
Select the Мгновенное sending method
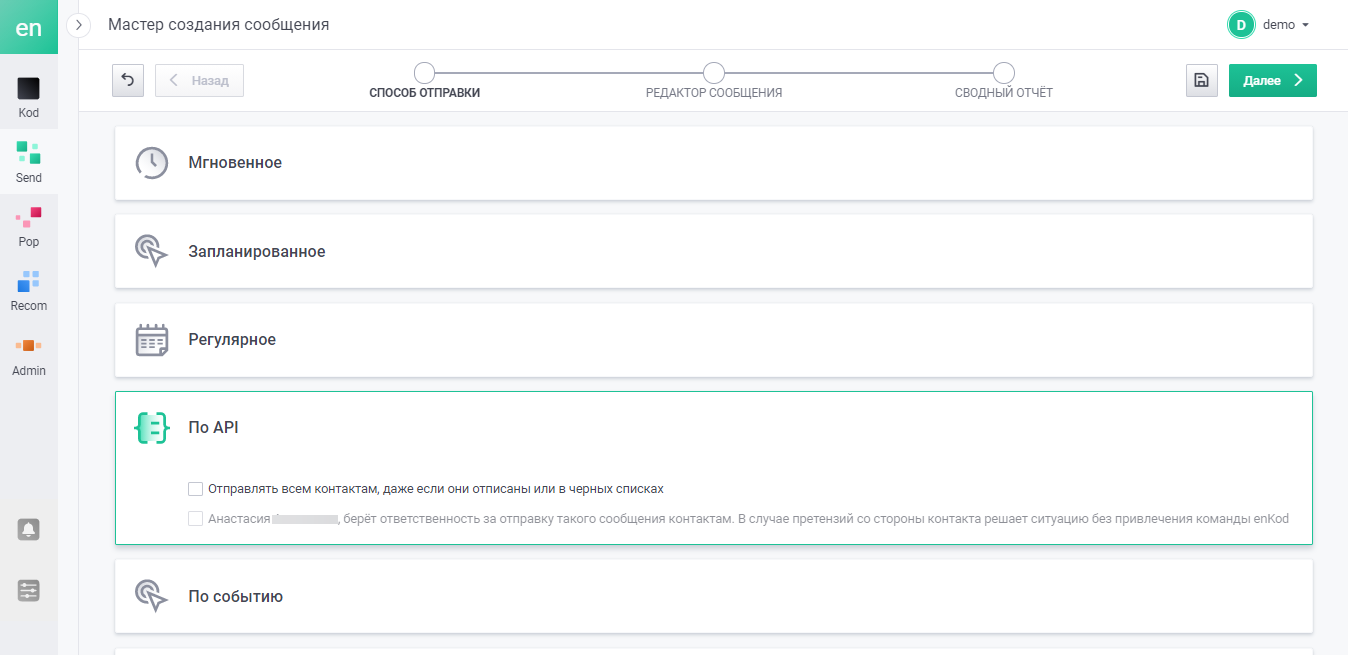tap(714, 163)
